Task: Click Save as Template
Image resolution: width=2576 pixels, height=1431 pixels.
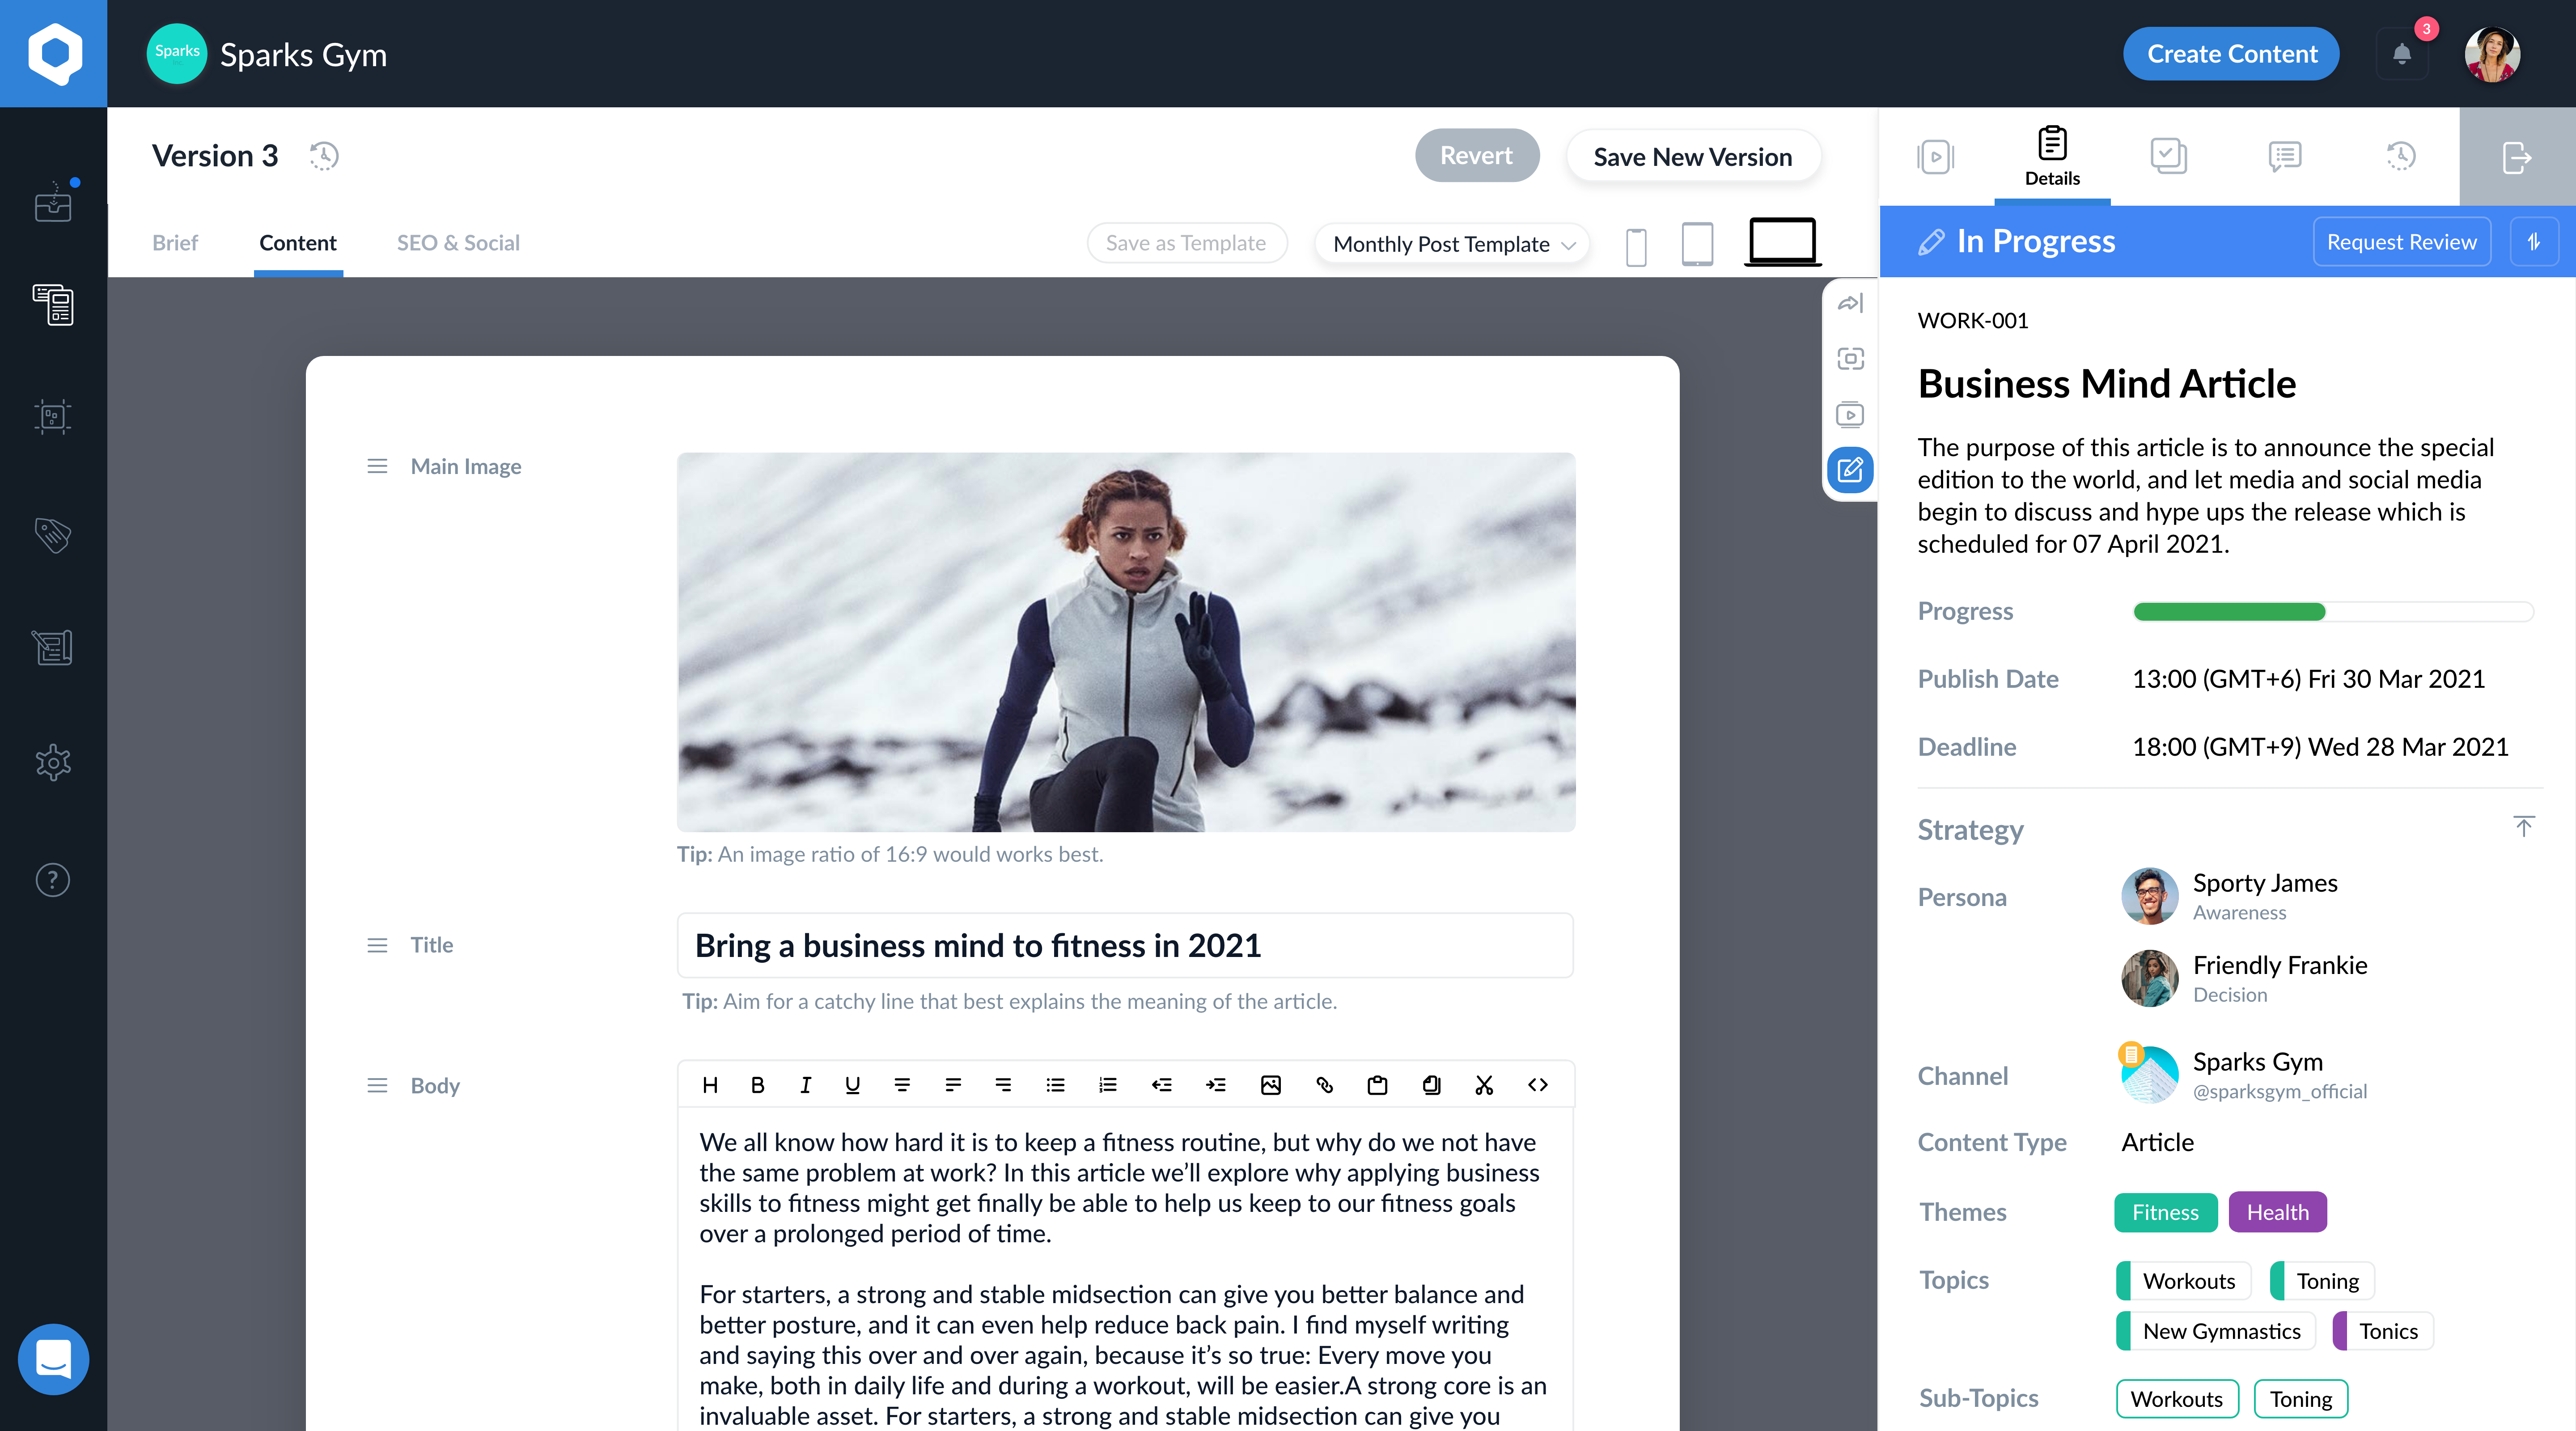Action: (x=1186, y=243)
